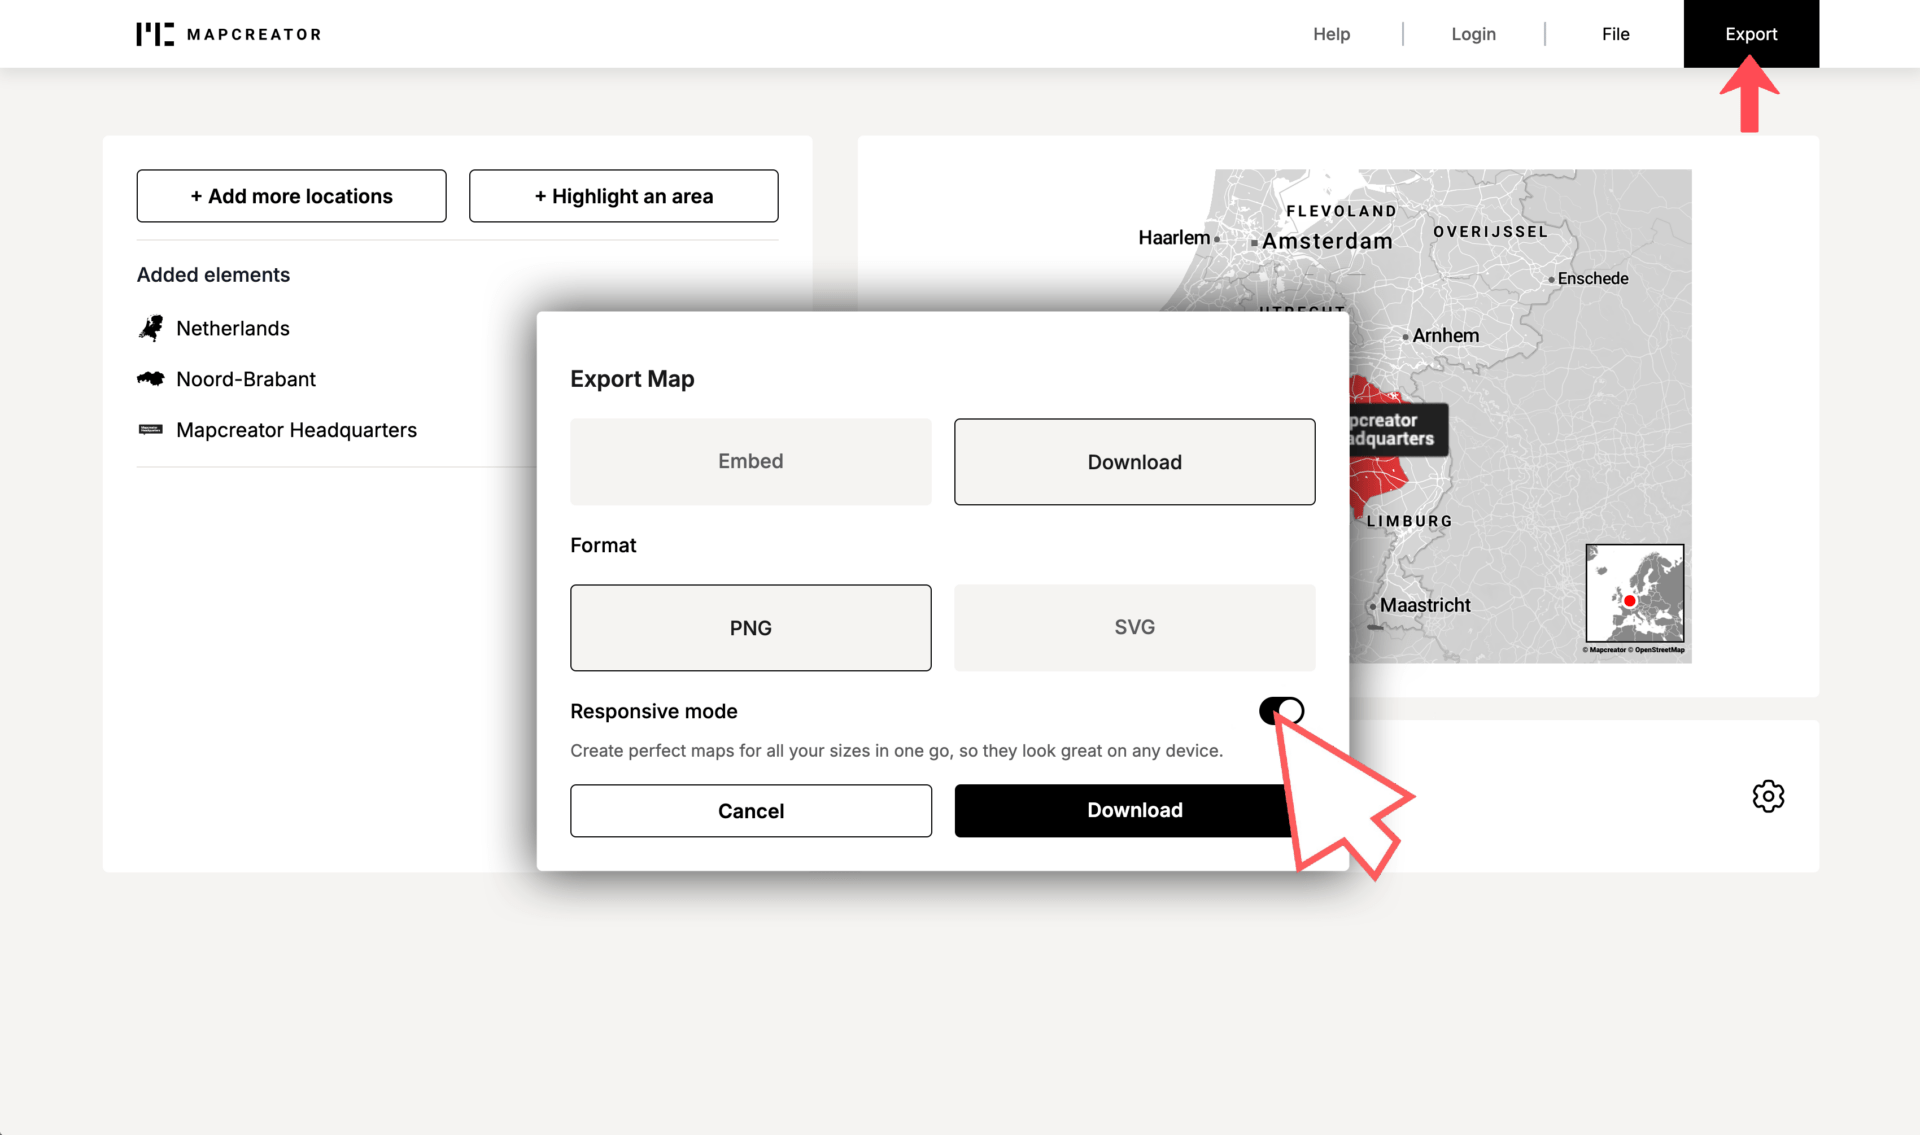
Task: Open the Export menu
Action: coord(1750,33)
